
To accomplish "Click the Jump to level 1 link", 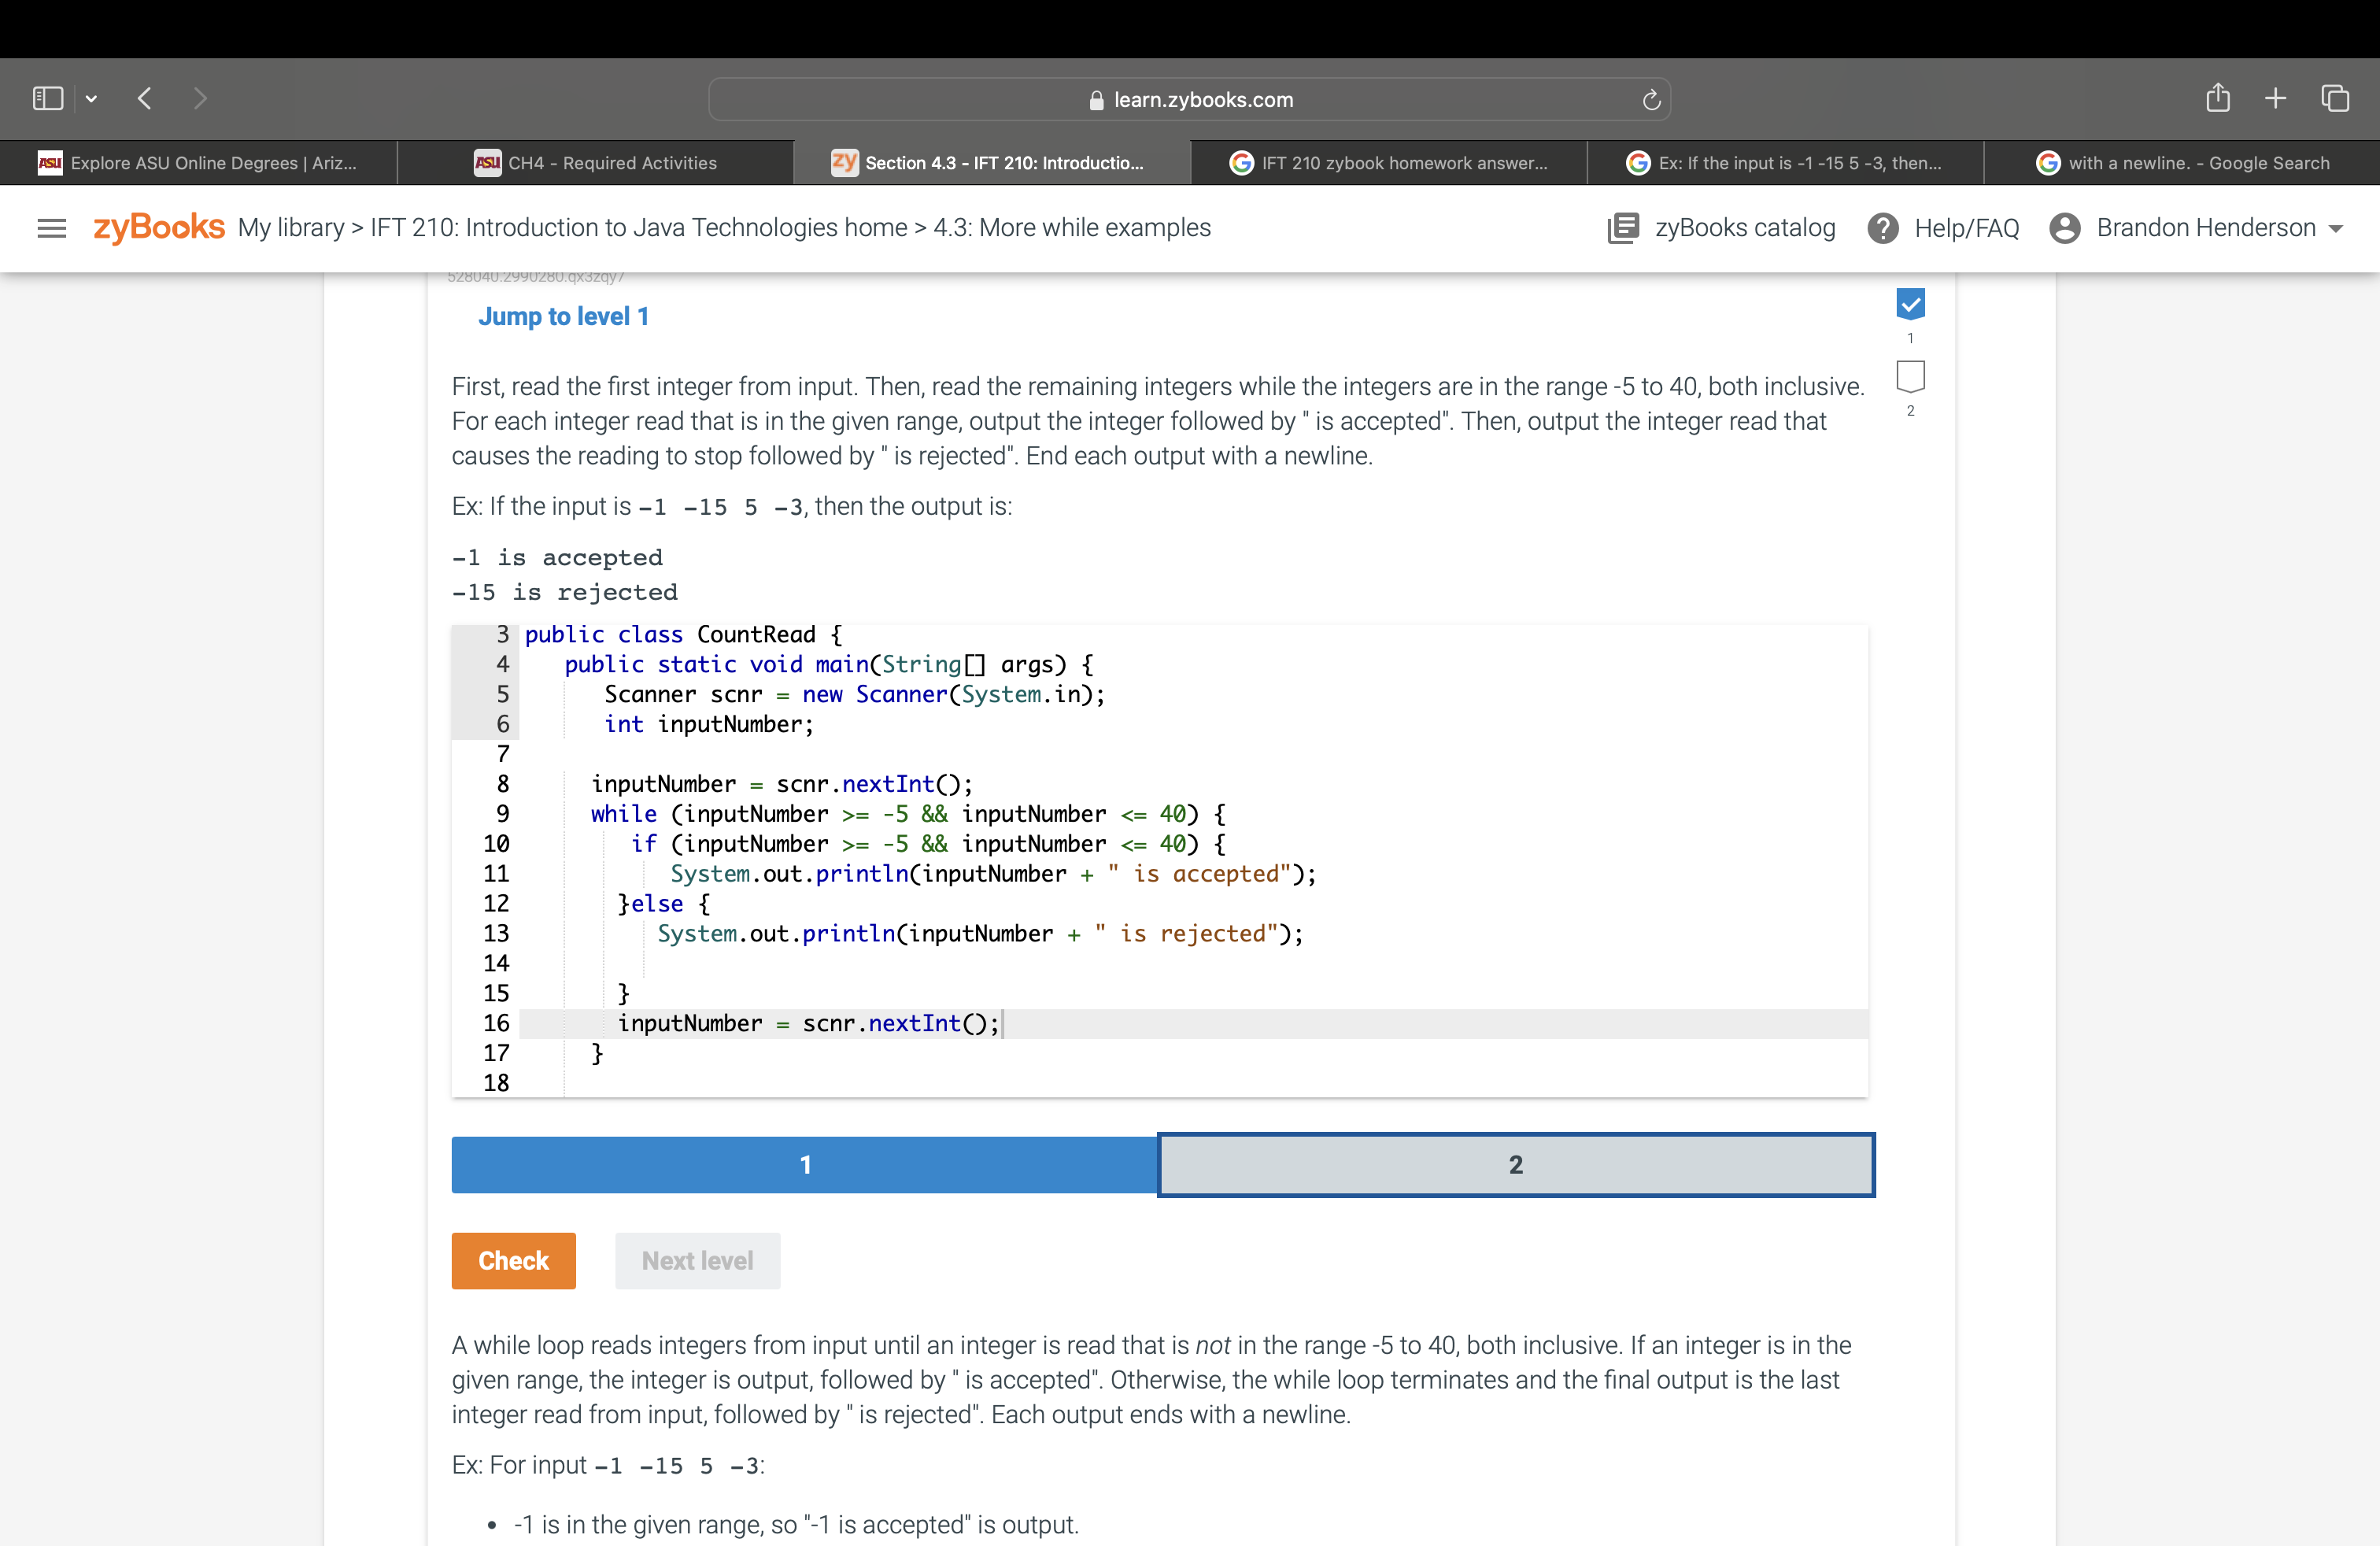I will (563, 317).
